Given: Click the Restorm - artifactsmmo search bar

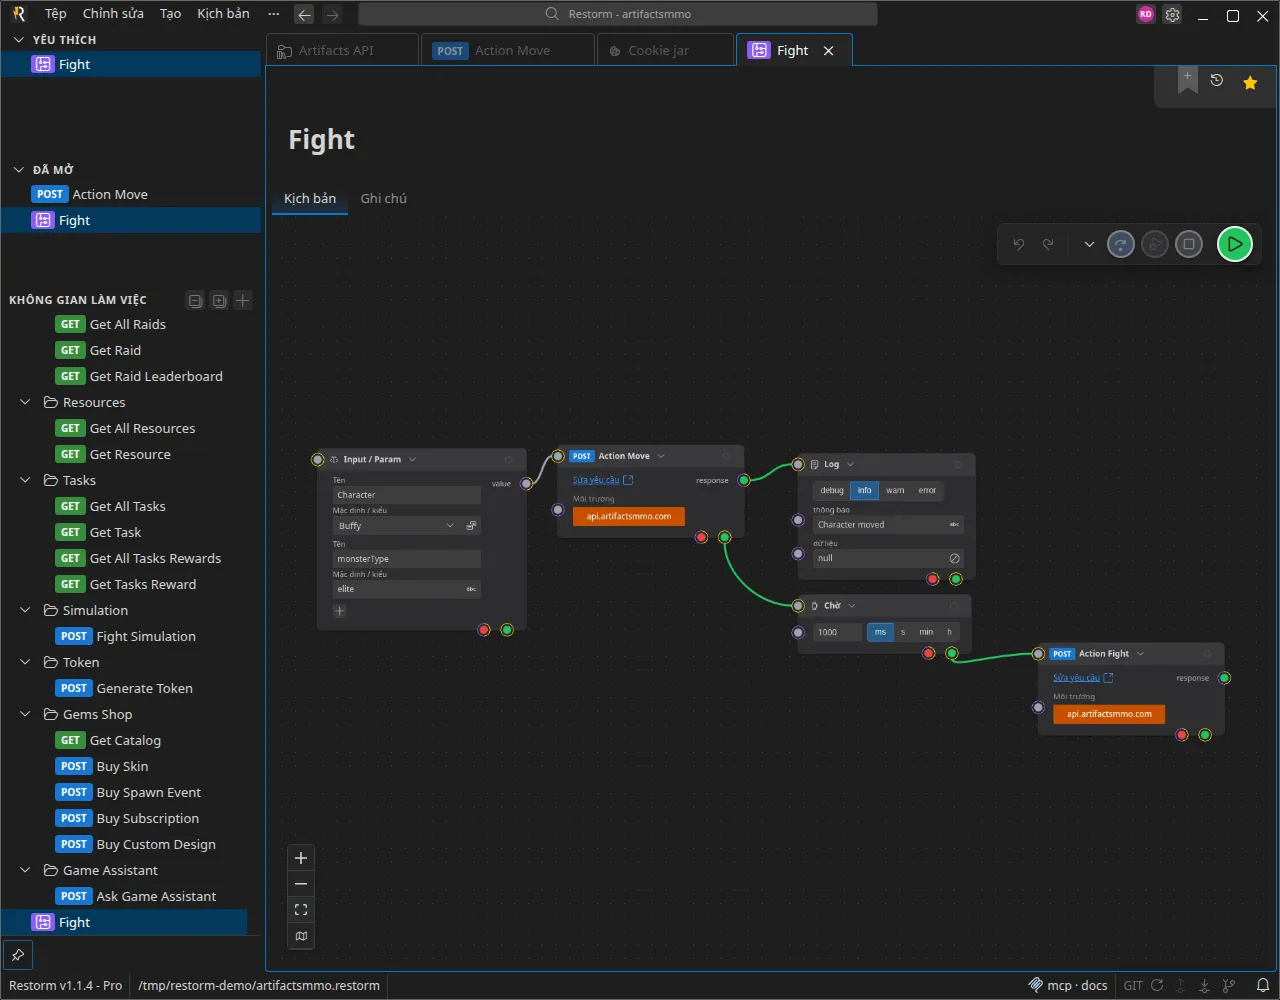Looking at the screenshot, I should point(618,14).
